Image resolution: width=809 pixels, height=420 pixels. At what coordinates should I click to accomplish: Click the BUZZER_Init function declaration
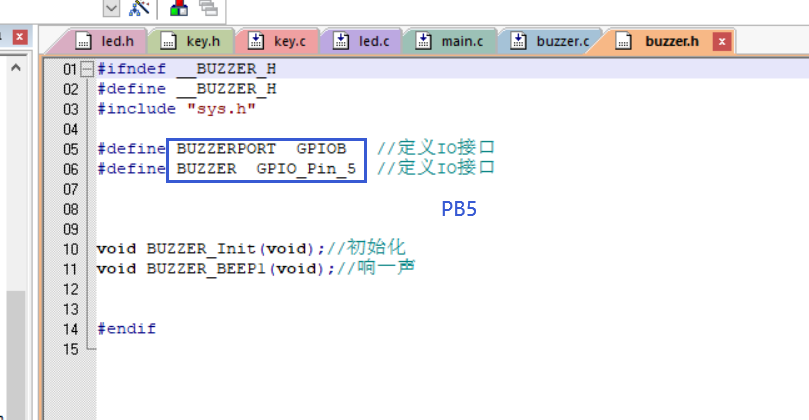pos(211,249)
